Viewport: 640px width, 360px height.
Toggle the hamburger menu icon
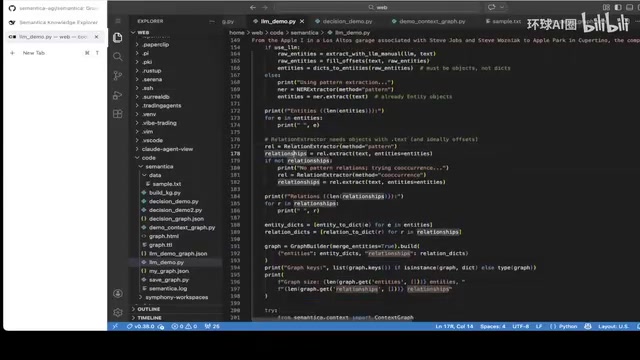coord(118,21)
